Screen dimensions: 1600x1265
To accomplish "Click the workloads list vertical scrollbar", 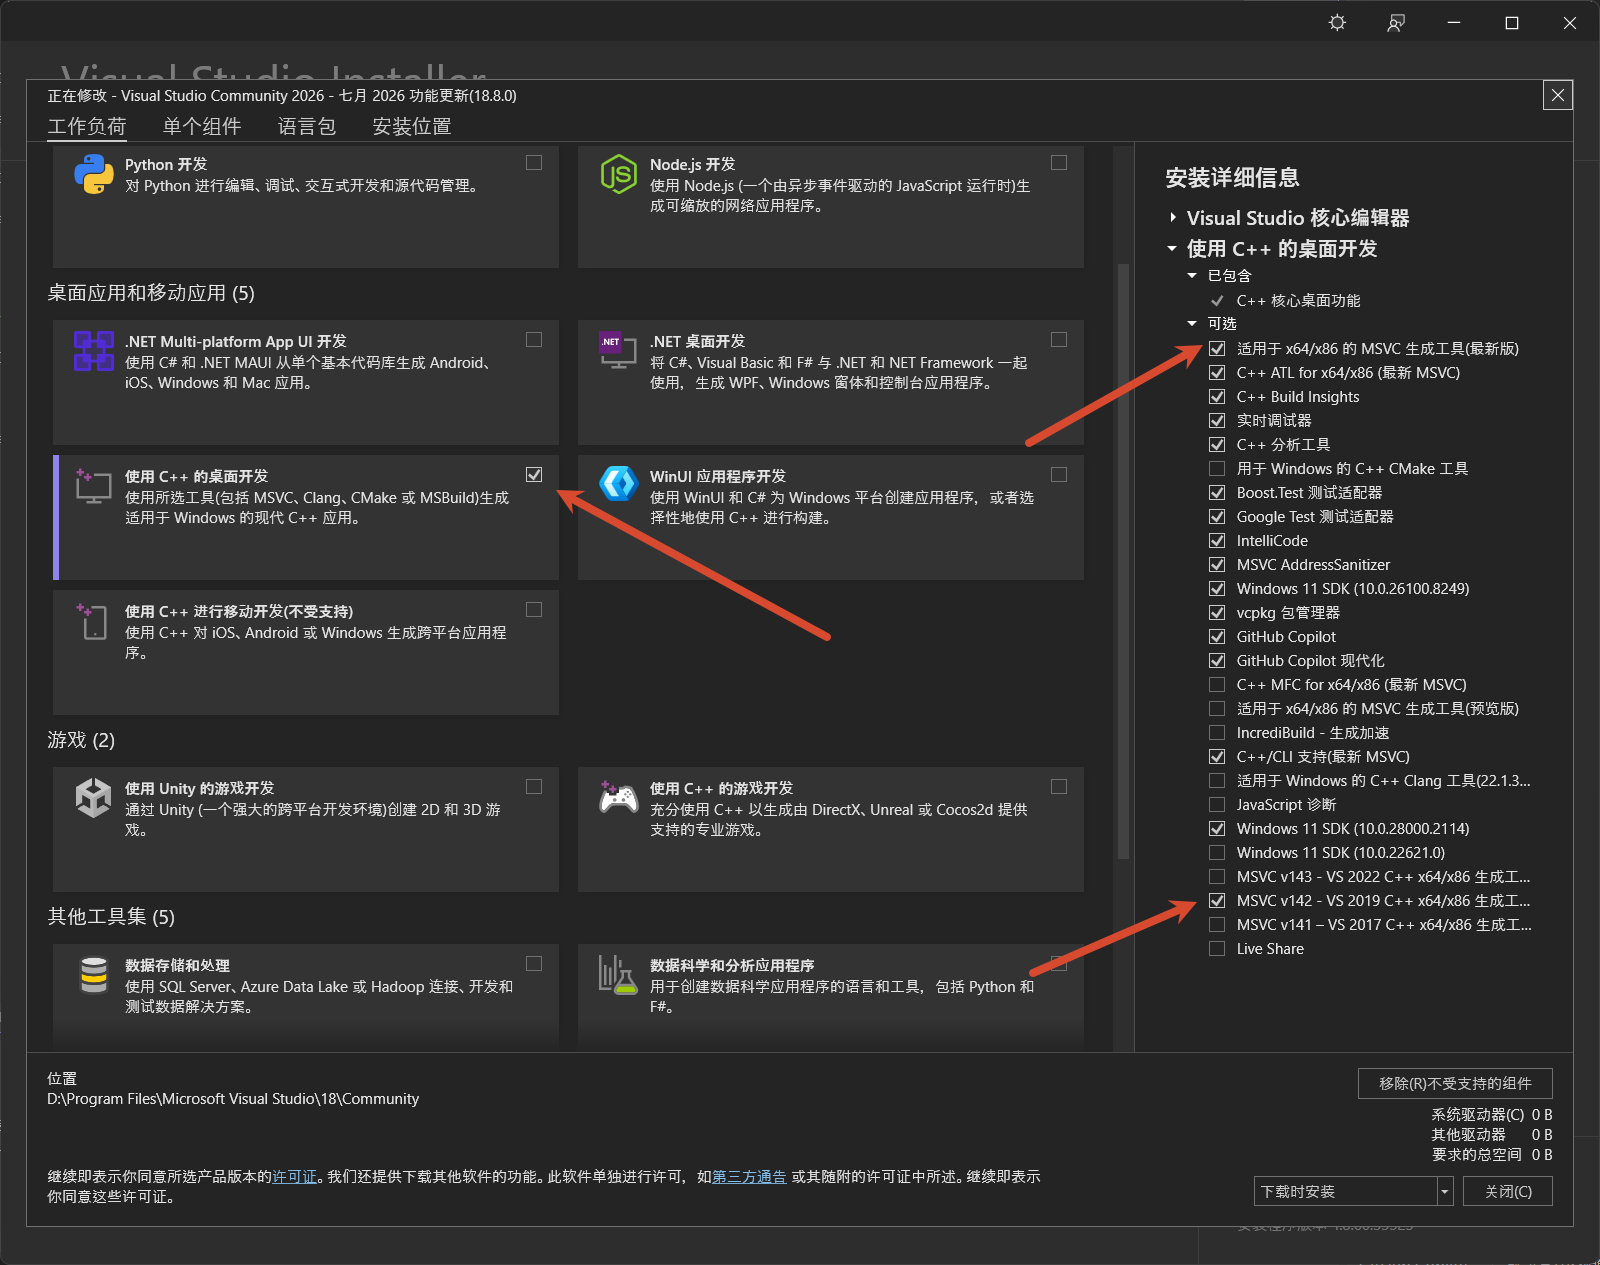I will pos(1123,560).
